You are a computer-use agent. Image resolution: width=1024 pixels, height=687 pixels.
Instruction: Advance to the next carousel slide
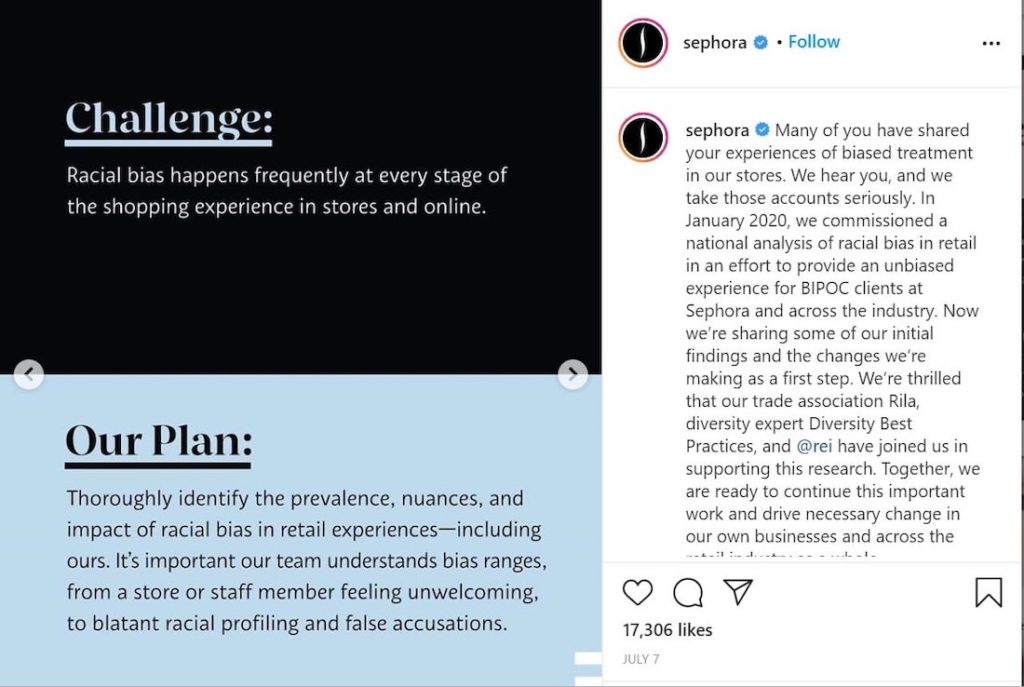[572, 375]
